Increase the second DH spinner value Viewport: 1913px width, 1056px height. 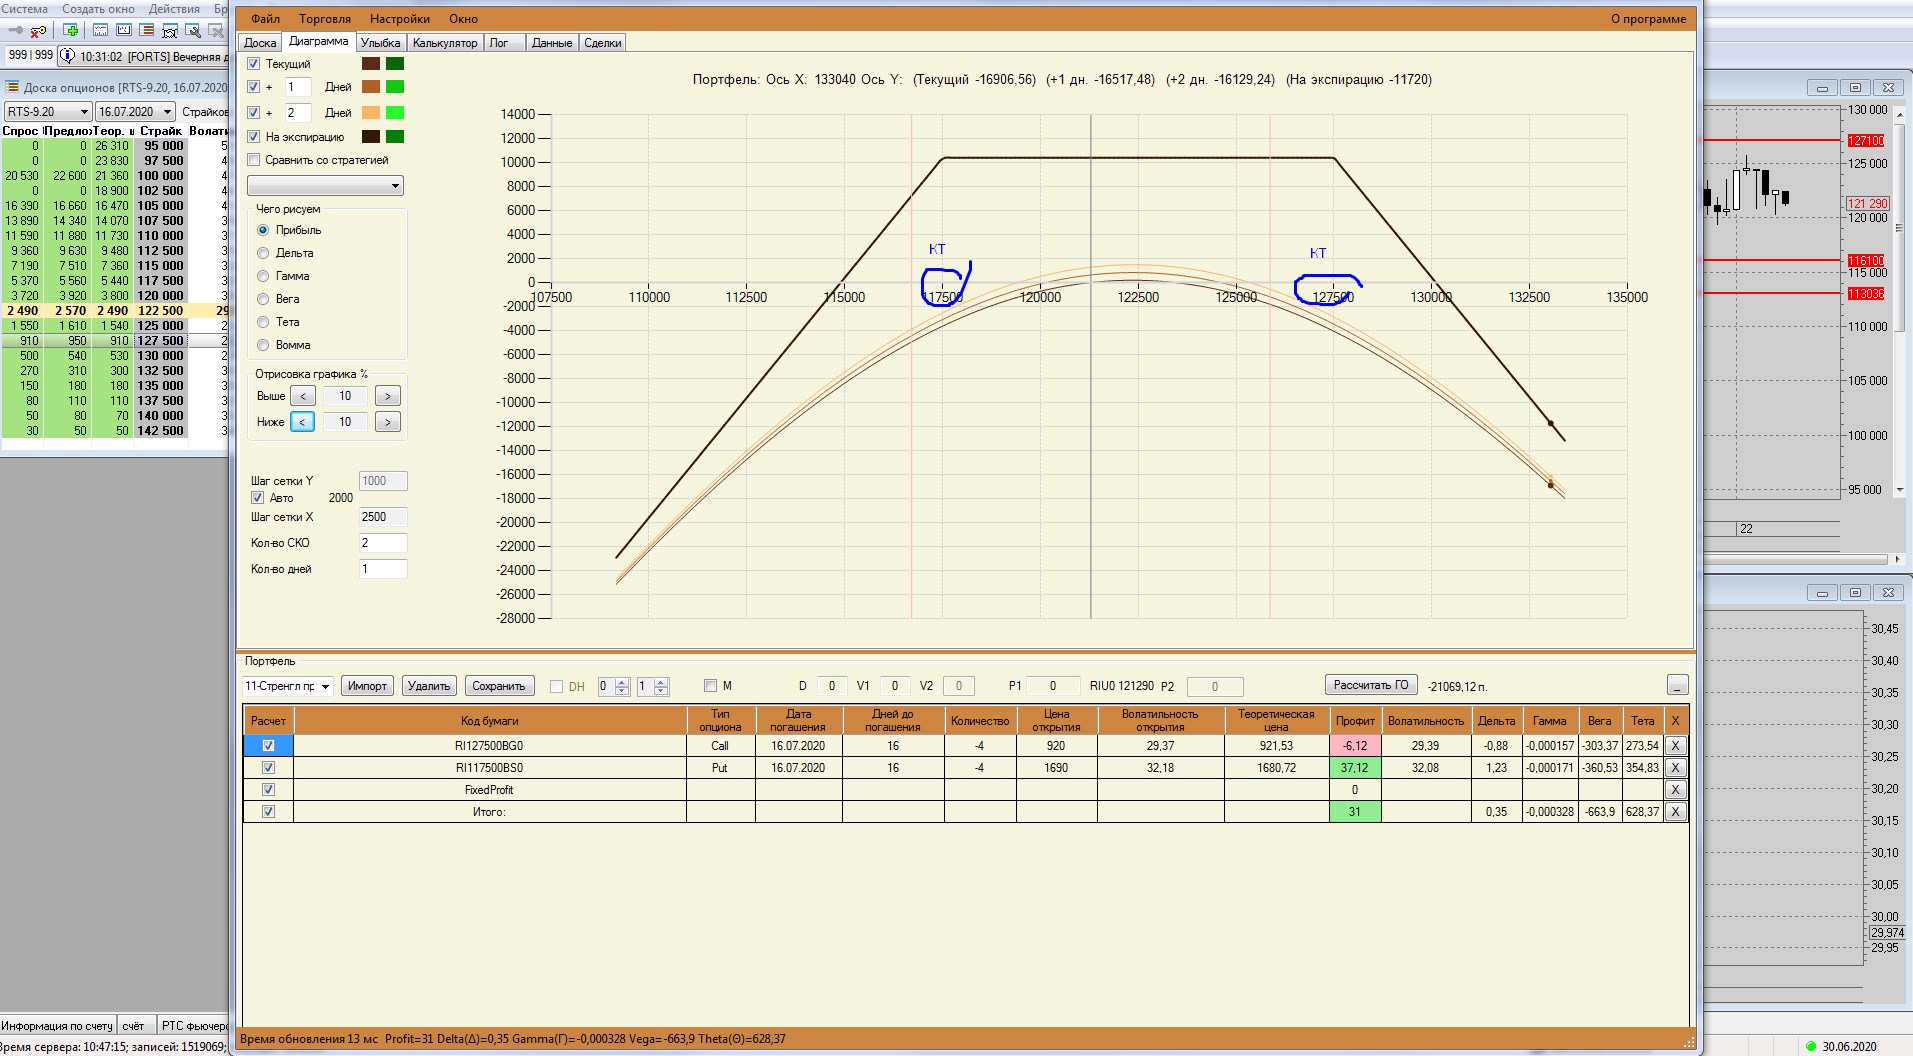tap(661, 682)
